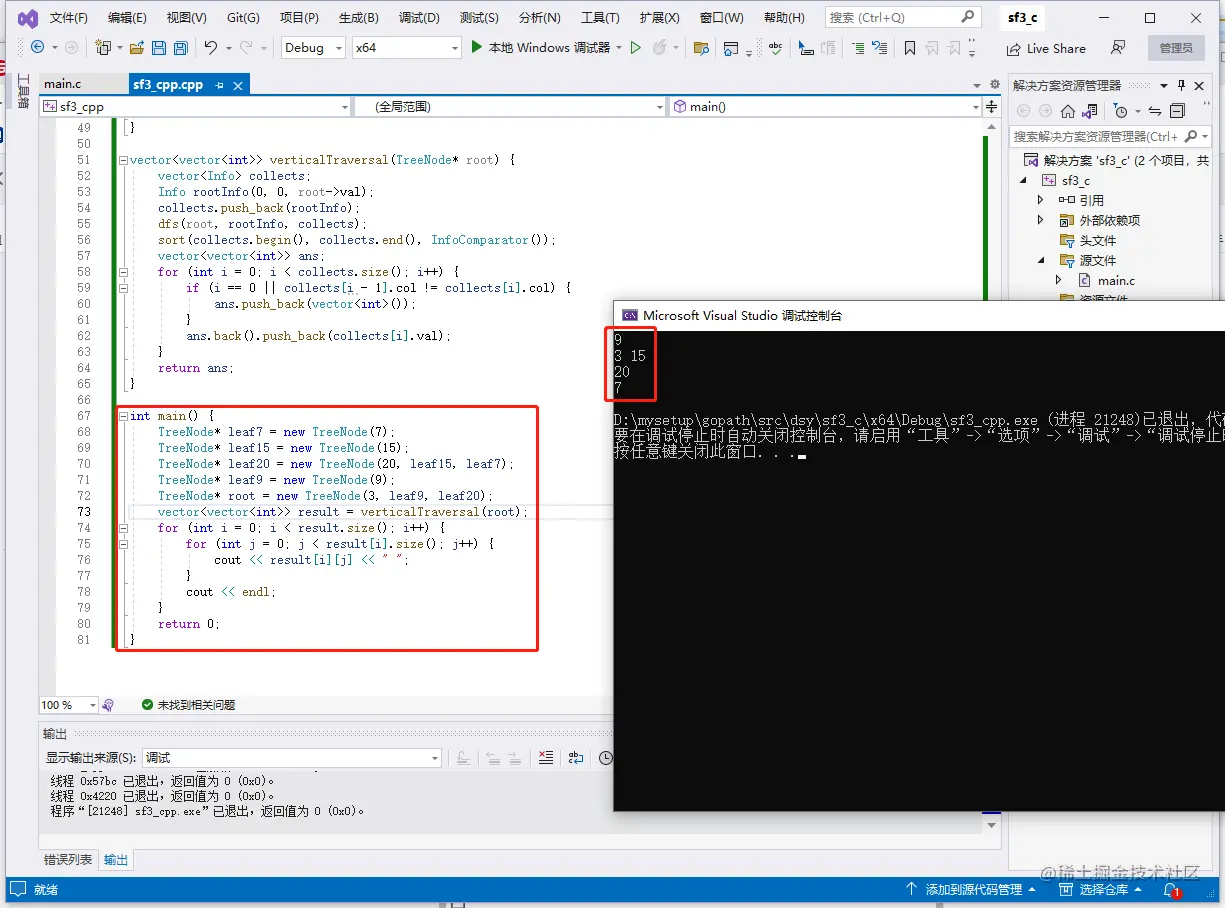Open the 调试(D) menu
Image resolution: width=1225 pixels, height=908 pixels.
[x=419, y=18]
